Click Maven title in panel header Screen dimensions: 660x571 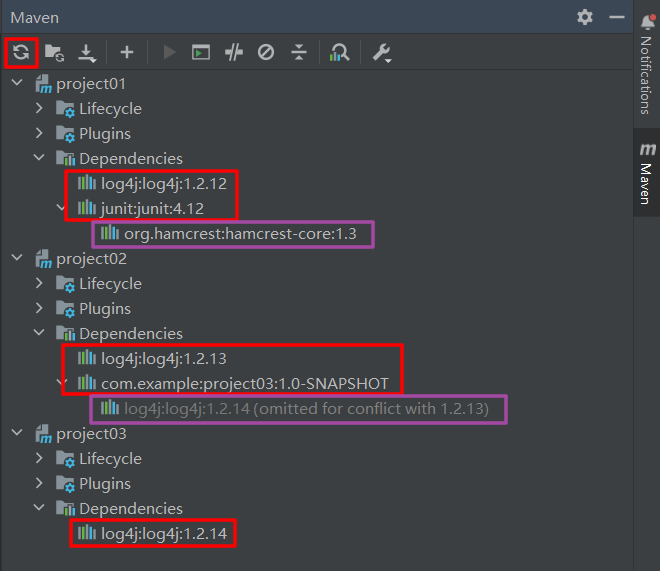click(x=35, y=18)
